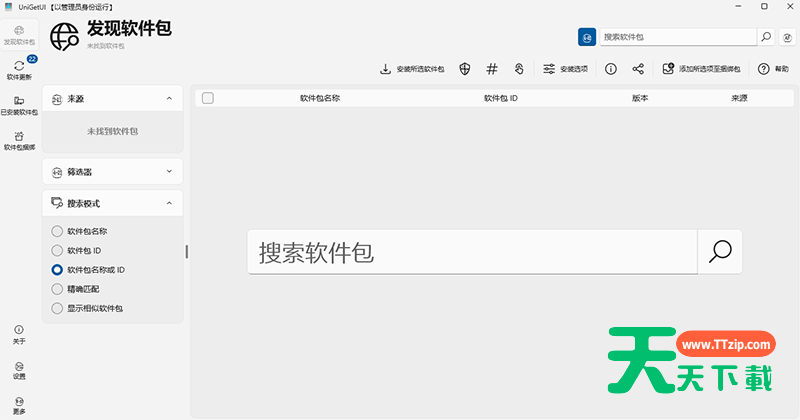This screenshot has height=420, width=800.
Task: Click the share package icon
Action: [638, 69]
